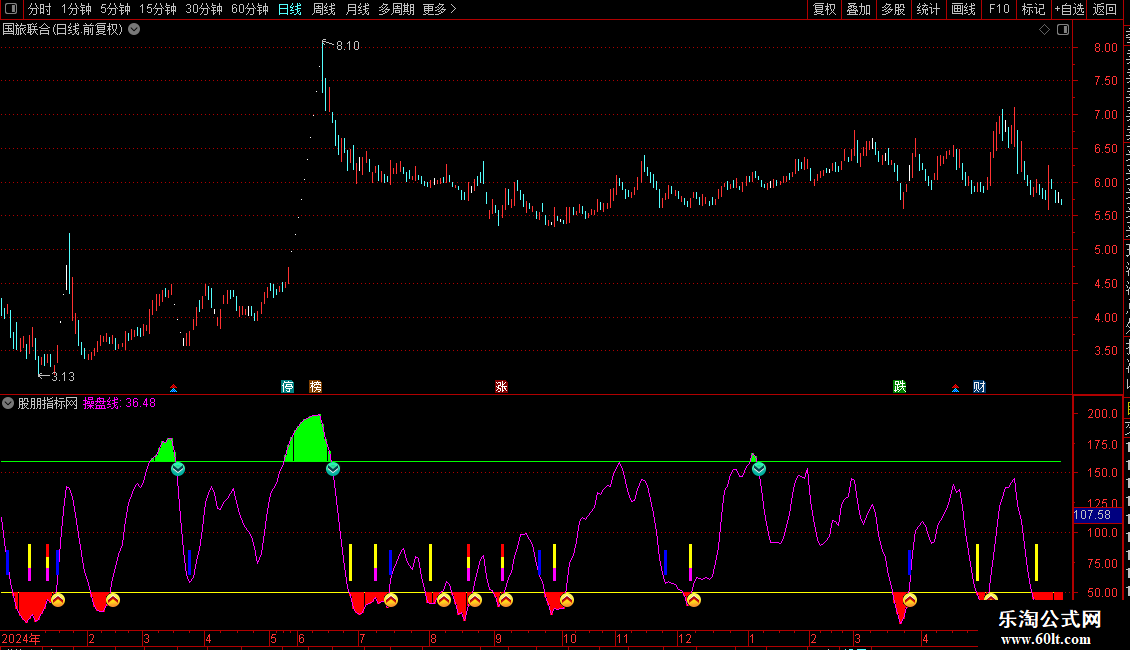Click the month 6 marker on date axis
1130x650 pixels.
301,638
